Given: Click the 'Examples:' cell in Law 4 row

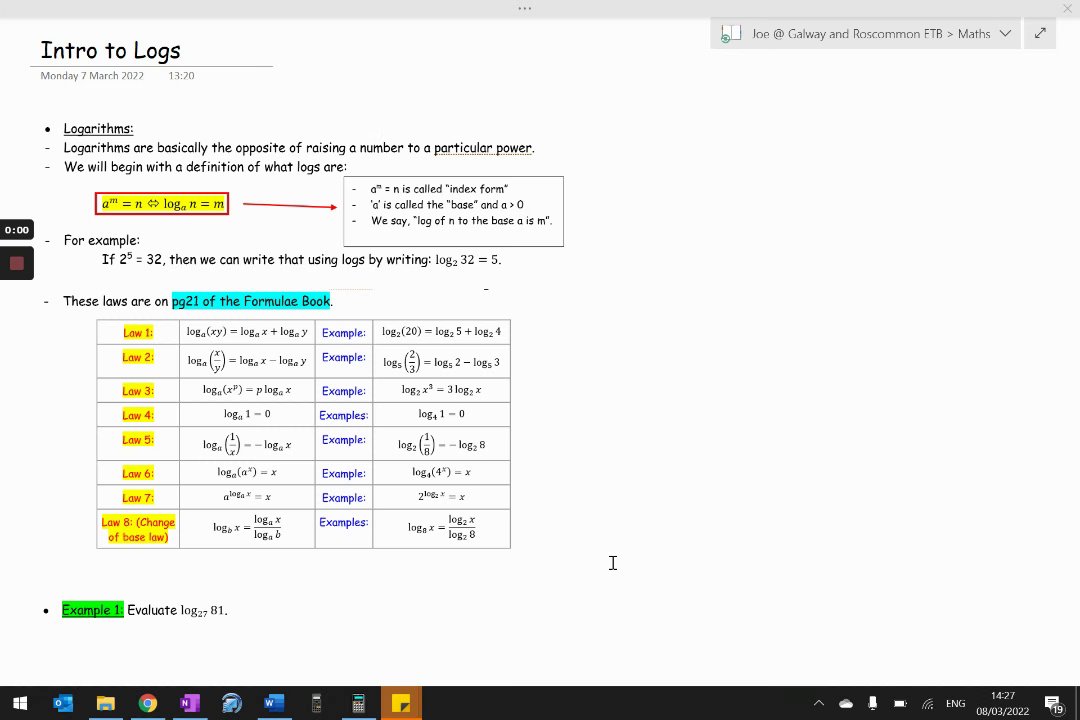Looking at the screenshot, I should point(344,415).
